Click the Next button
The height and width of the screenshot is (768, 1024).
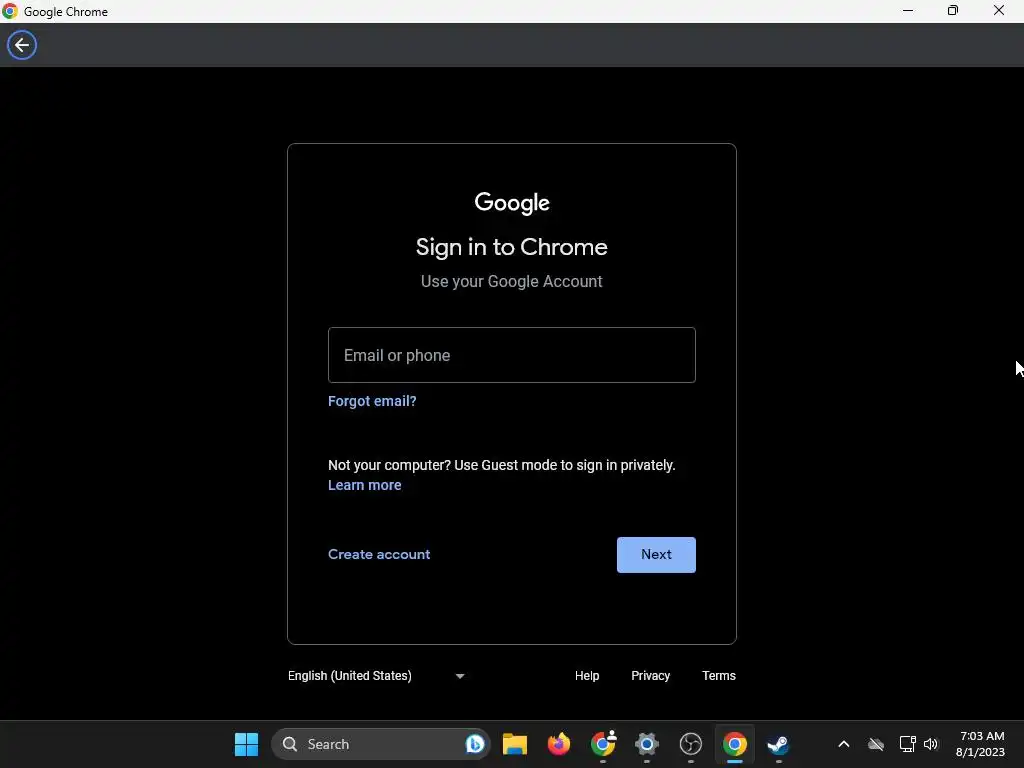click(656, 554)
